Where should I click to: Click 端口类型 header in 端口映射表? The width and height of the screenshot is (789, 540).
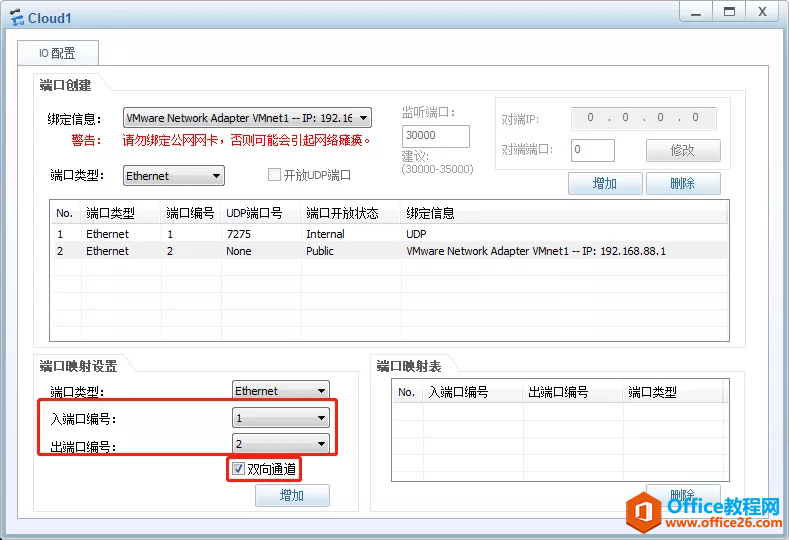pyautogui.click(x=673, y=392)
